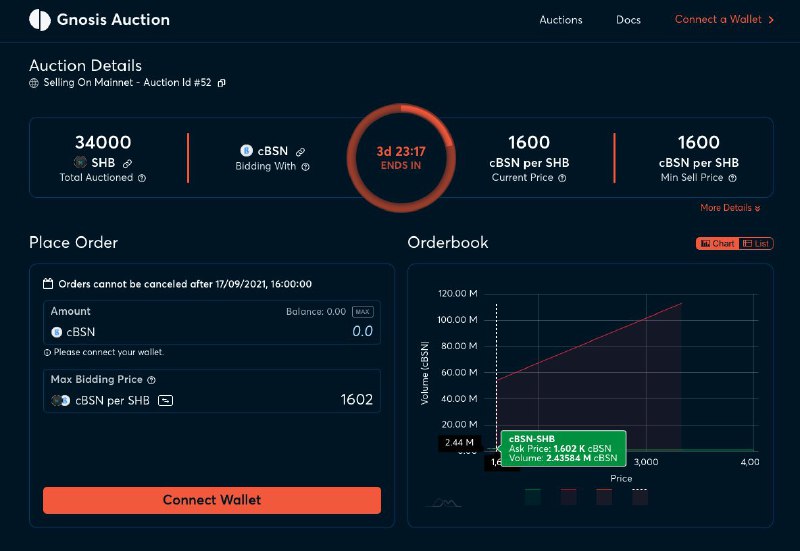800x551 pixels.
Task: Click the Max Bidding Price input showing 1602
Action: click(x=357, y=399)
